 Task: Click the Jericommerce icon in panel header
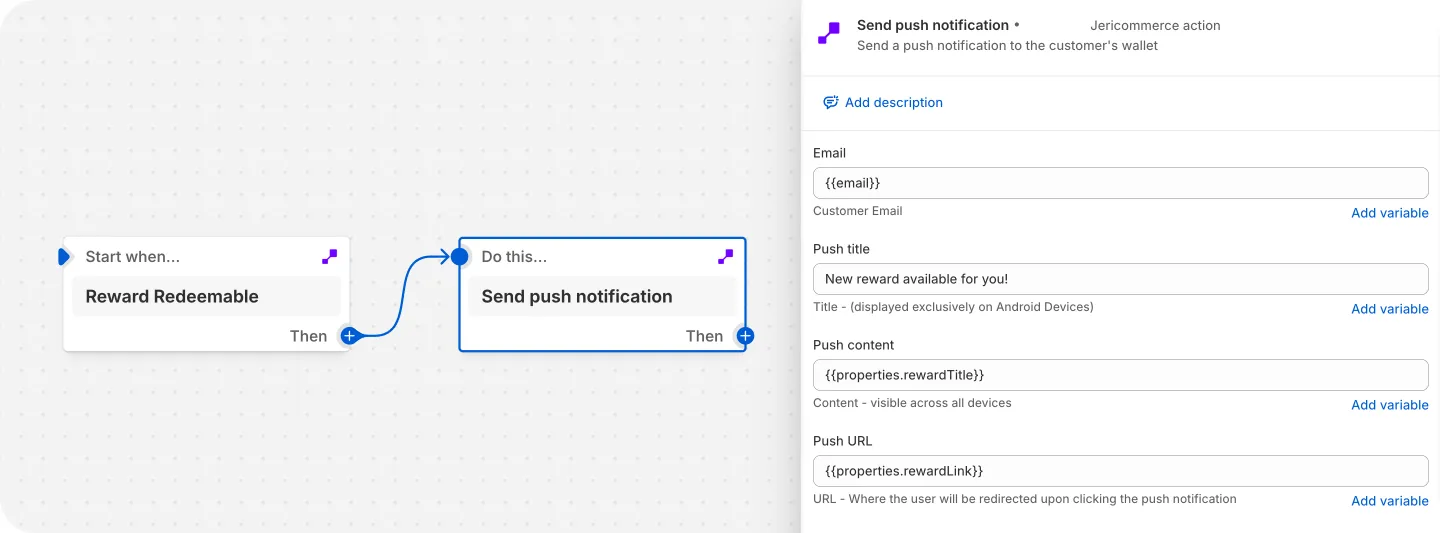click(x=829, y=33)
